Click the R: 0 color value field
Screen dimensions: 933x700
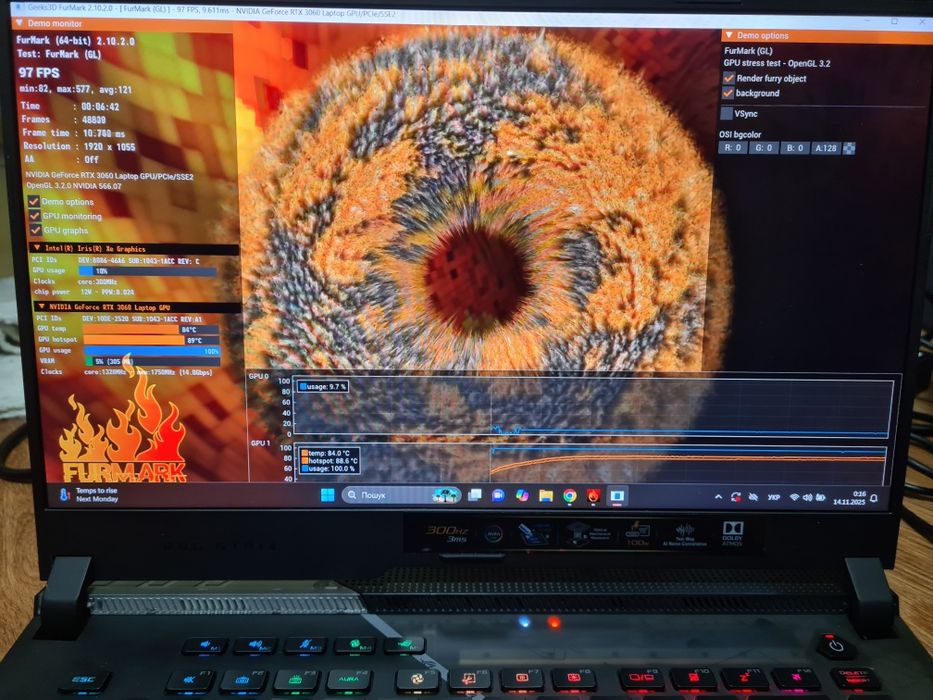click(733, 148)
